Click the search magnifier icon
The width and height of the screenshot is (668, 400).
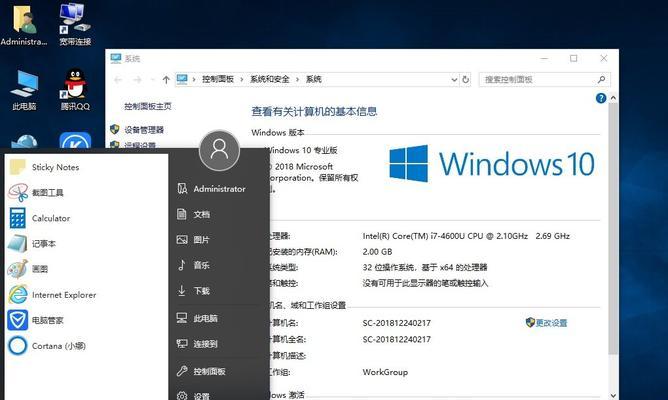click(601, 80)
